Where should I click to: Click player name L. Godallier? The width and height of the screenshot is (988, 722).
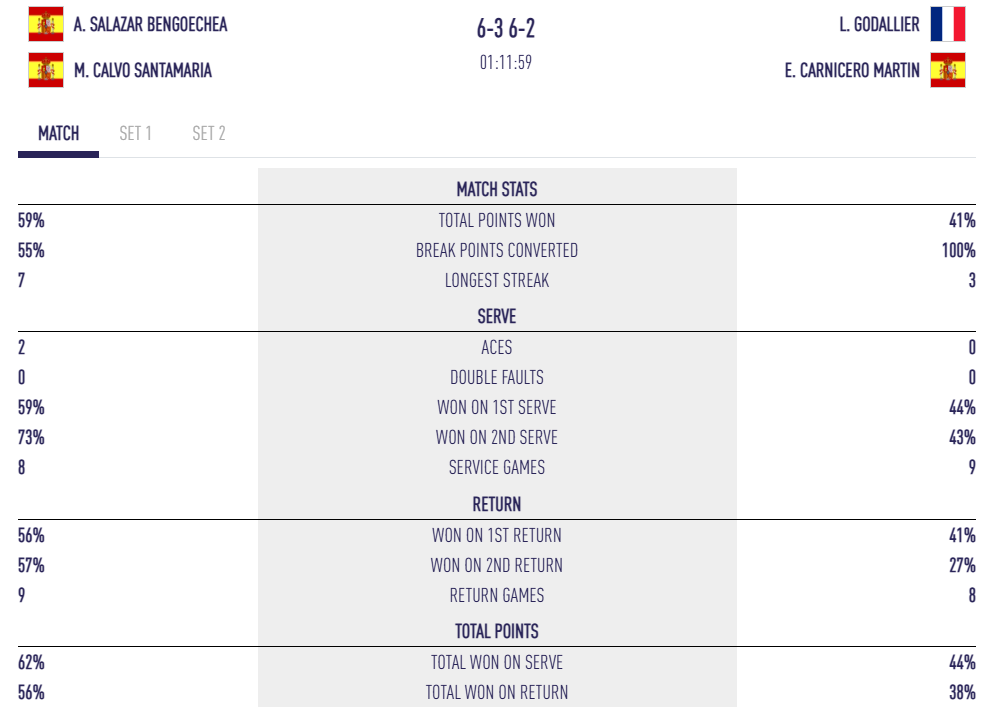click(x=879, y=24)
